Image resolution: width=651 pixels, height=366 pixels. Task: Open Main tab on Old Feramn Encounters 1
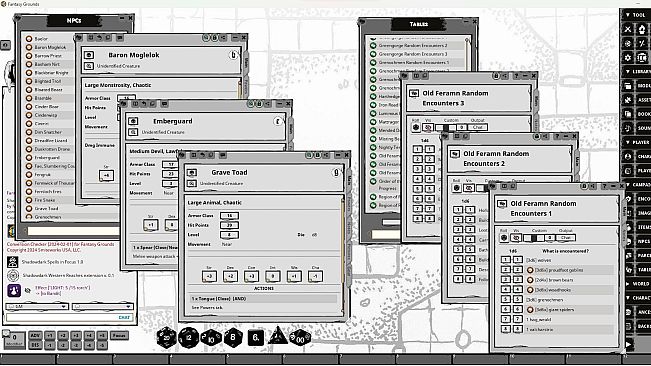pyautogui.click(x=624, y=211)
